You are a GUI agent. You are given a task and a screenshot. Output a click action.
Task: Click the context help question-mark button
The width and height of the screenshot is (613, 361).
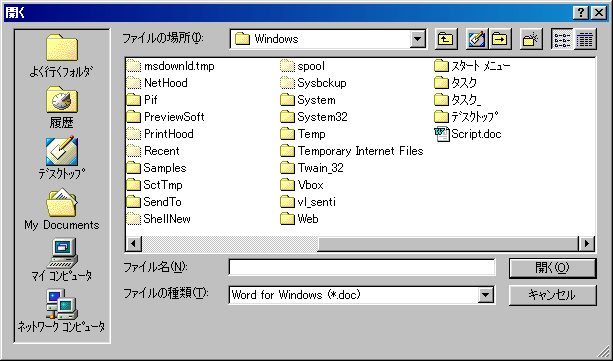coord(581,13)
